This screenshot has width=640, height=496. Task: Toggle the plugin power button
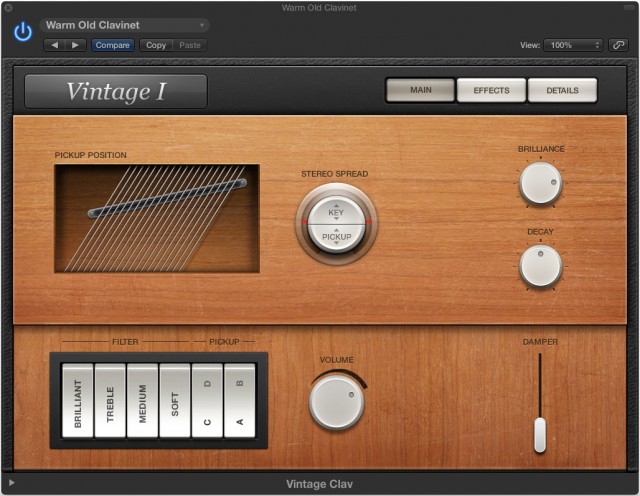coord(22,32)
